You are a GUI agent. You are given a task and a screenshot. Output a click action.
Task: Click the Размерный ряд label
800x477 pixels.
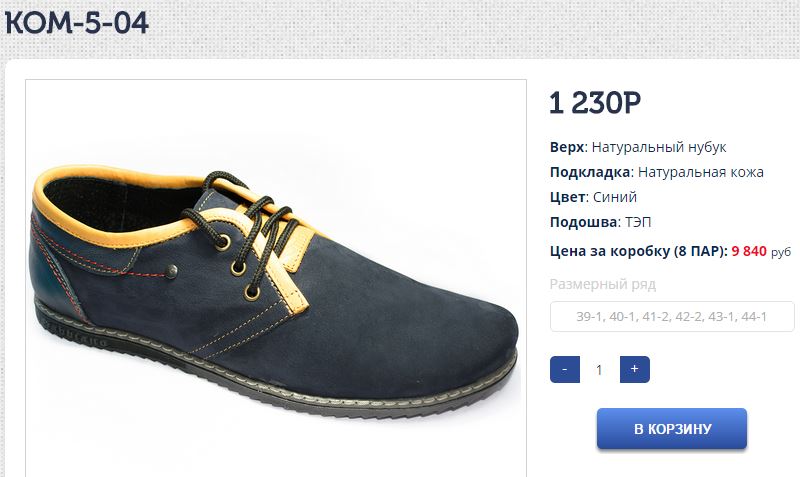click(x=603, y=284)
